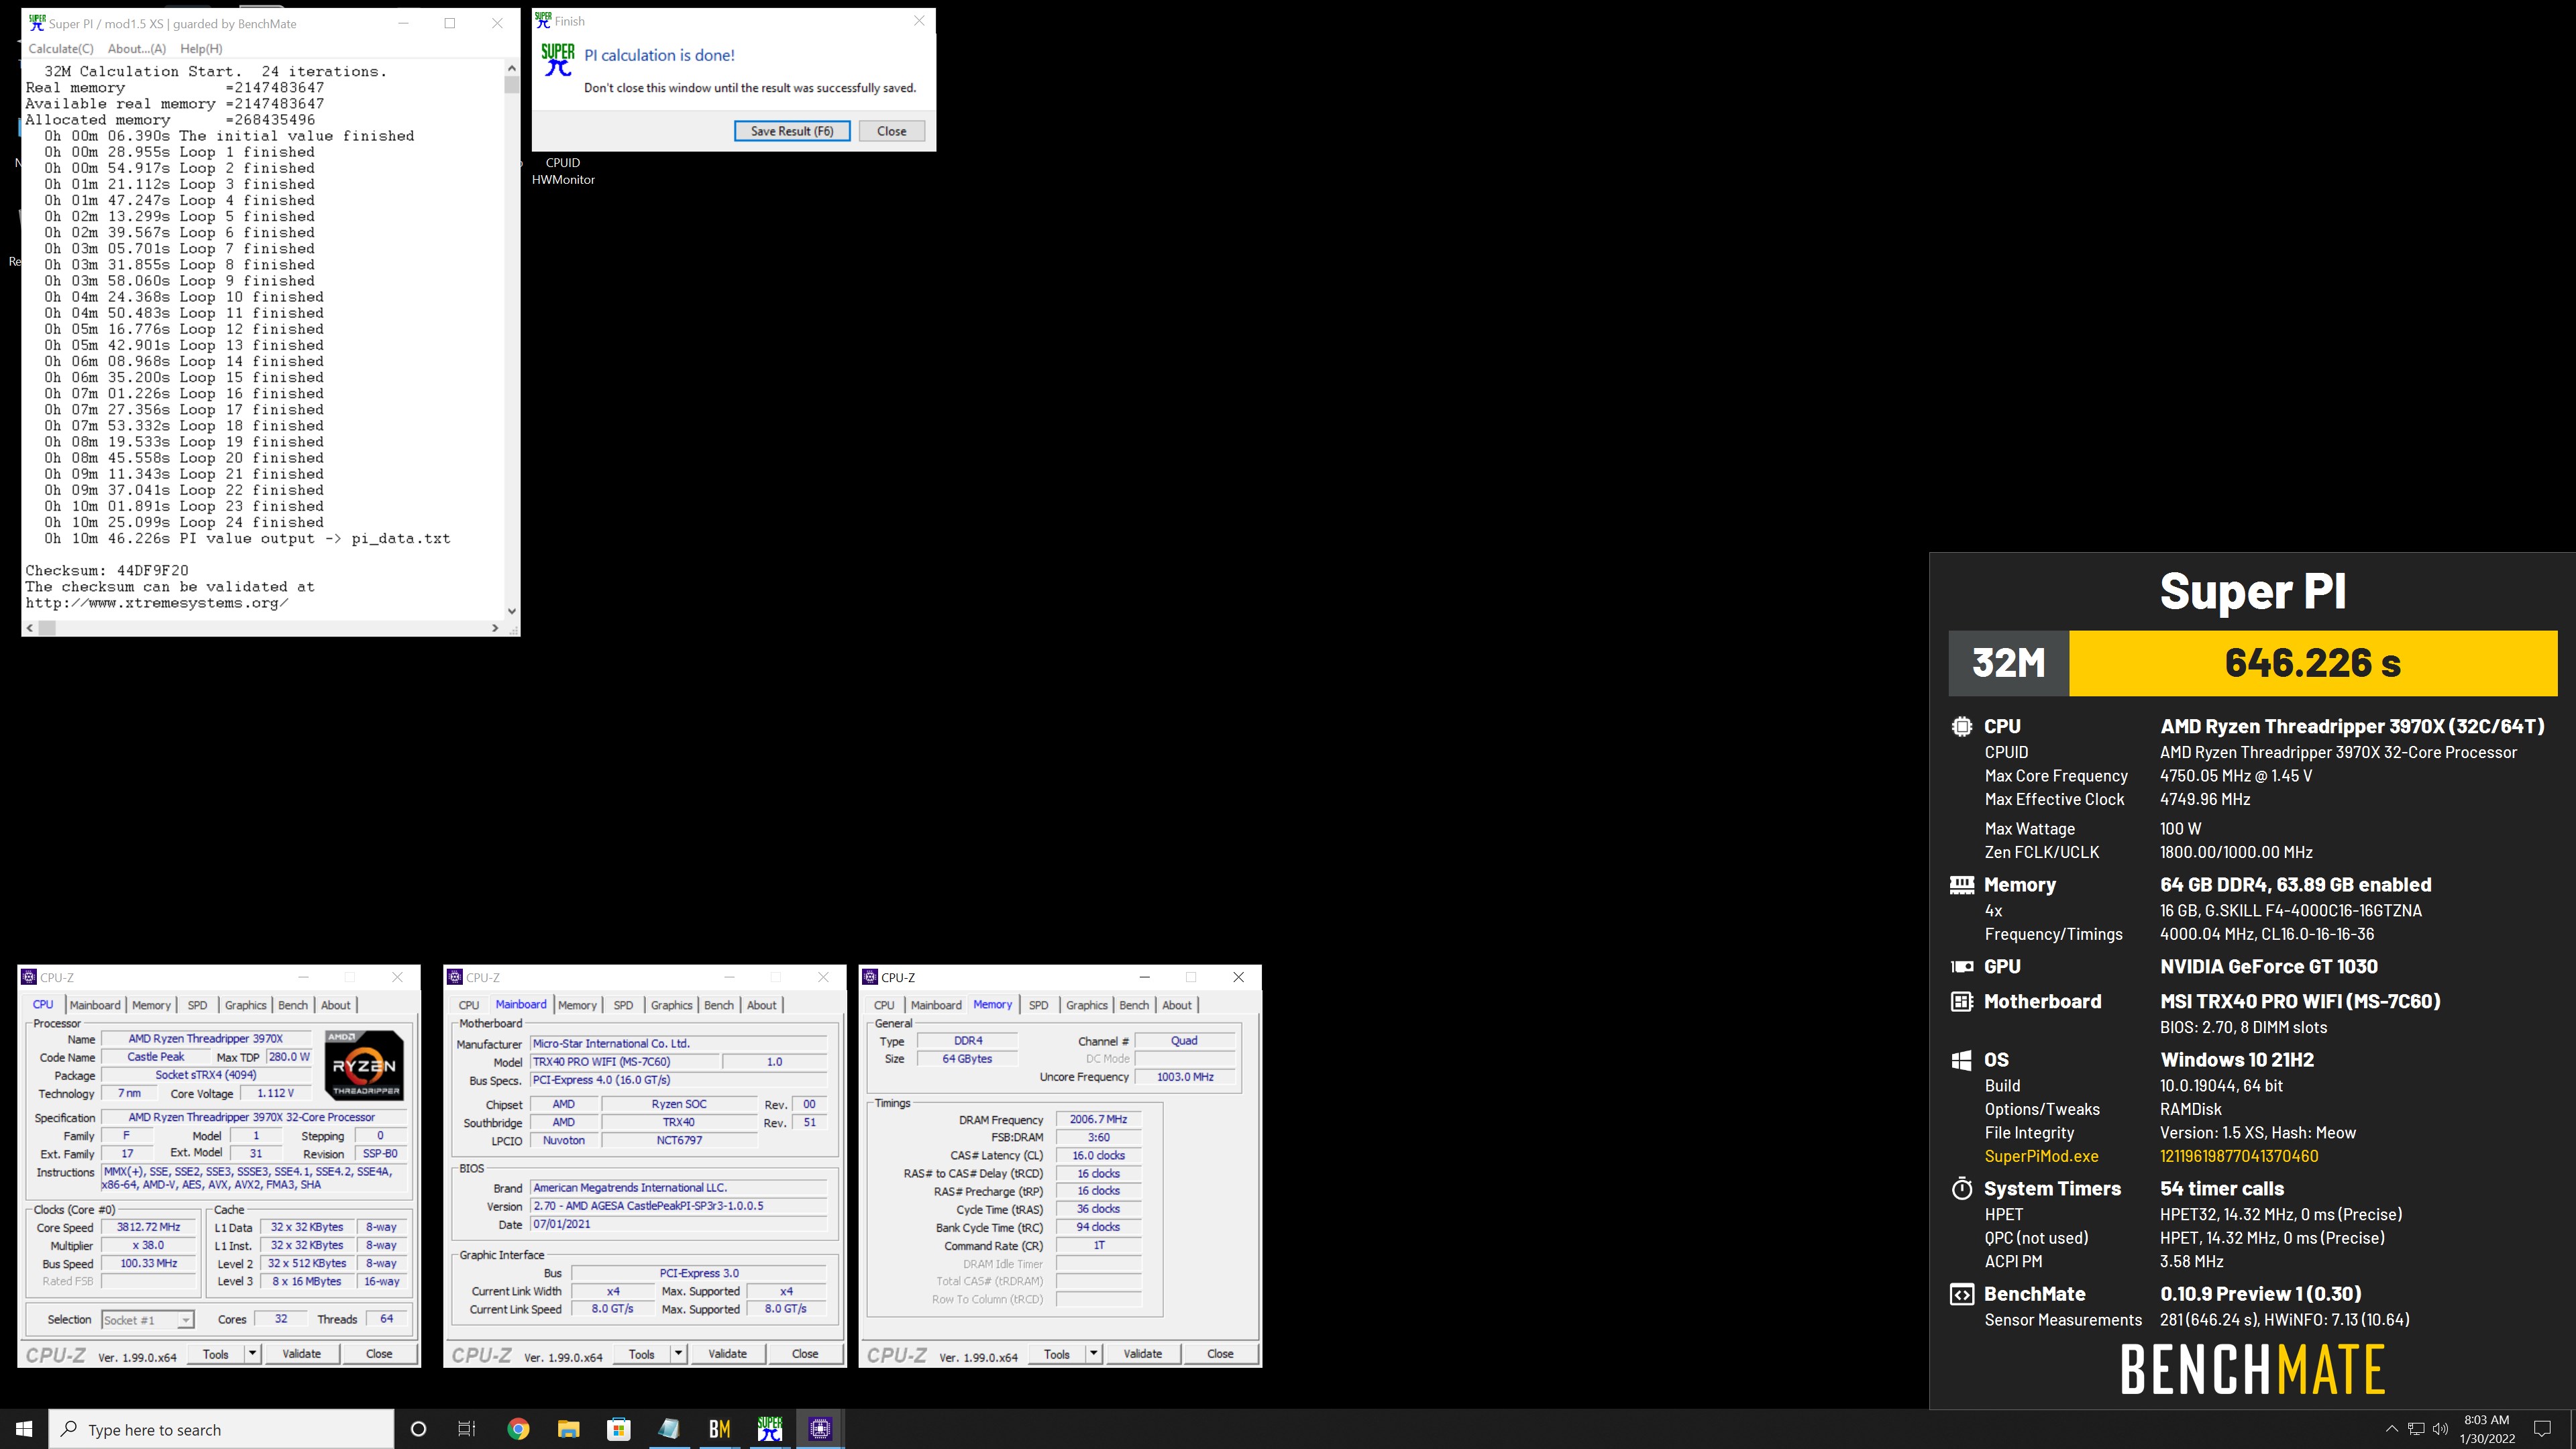Click the hash 12119619877041370460 in BenchMate

(2239, 1156)
